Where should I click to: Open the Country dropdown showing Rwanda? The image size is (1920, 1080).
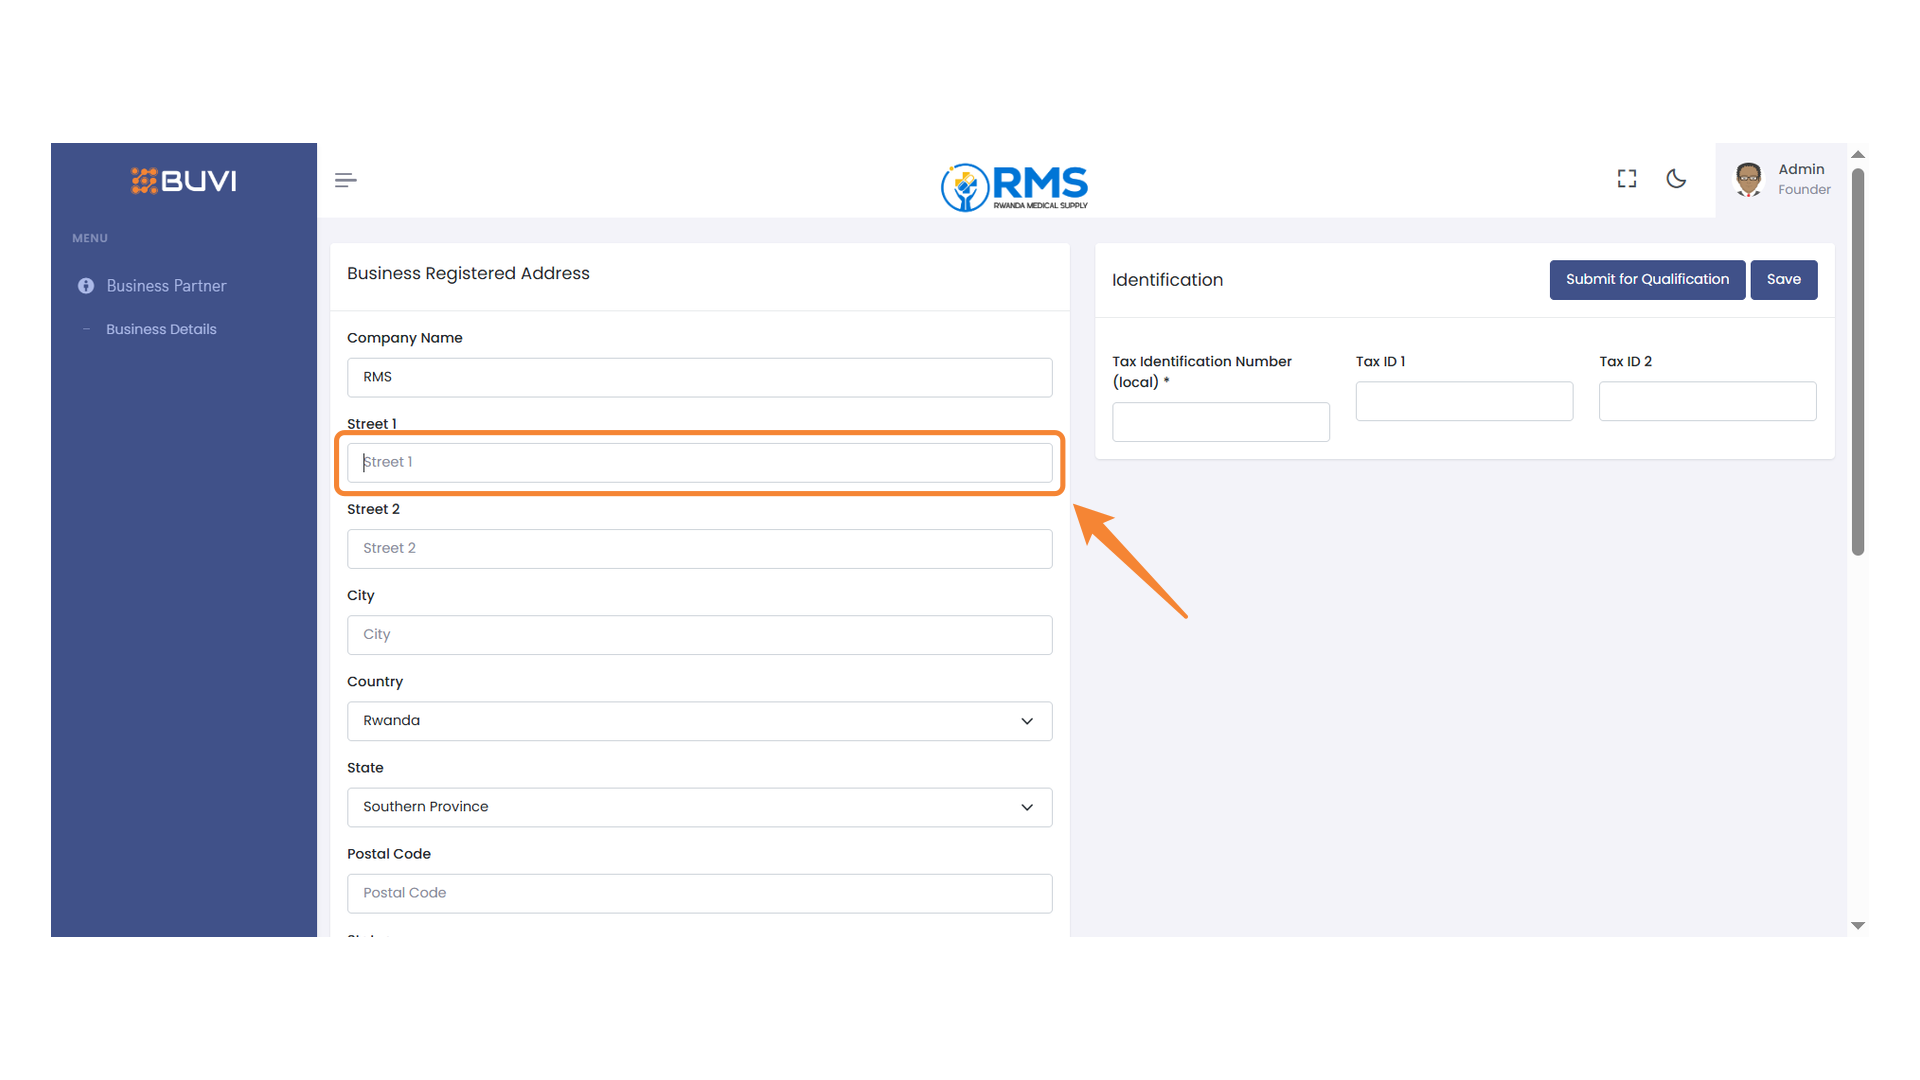[699, 721]
